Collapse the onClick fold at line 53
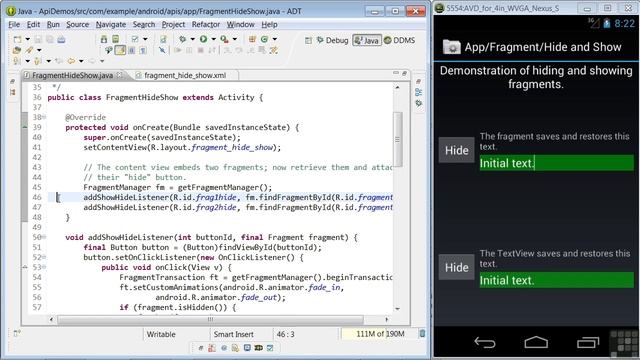640x360 pixels. (x=44, y=267)
